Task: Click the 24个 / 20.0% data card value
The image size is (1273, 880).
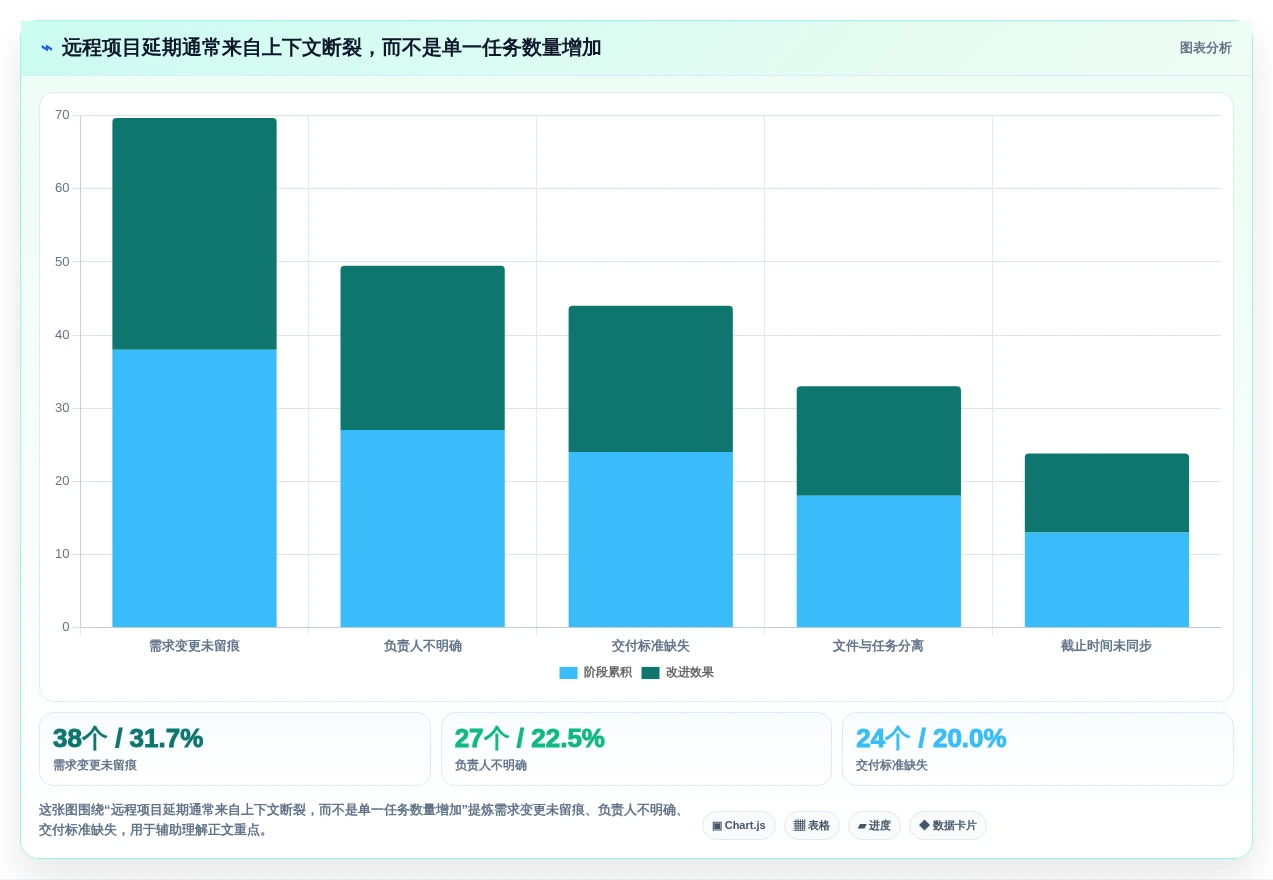Action: click(x=931, y=739)
